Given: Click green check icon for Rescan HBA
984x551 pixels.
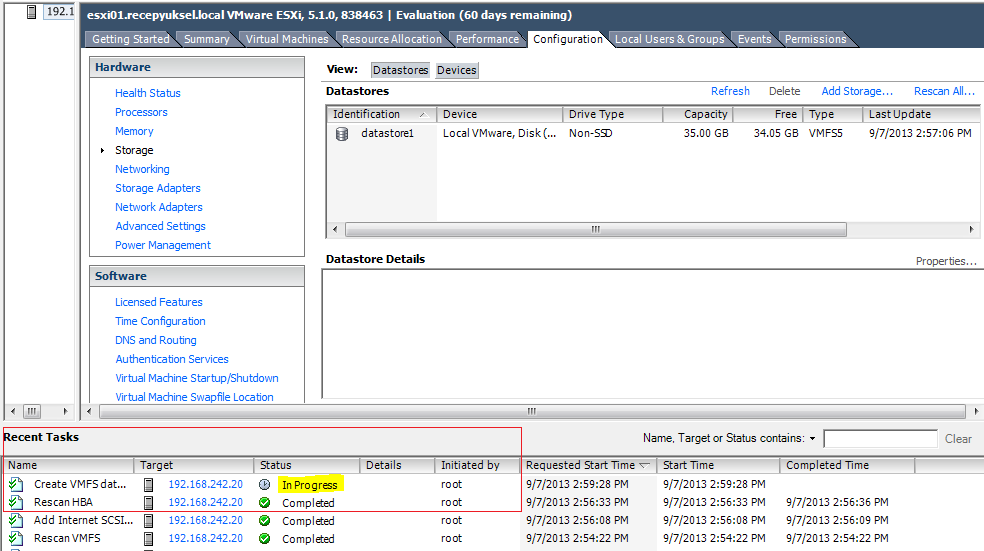Looking at the screenshot, I should click(265, 503).
